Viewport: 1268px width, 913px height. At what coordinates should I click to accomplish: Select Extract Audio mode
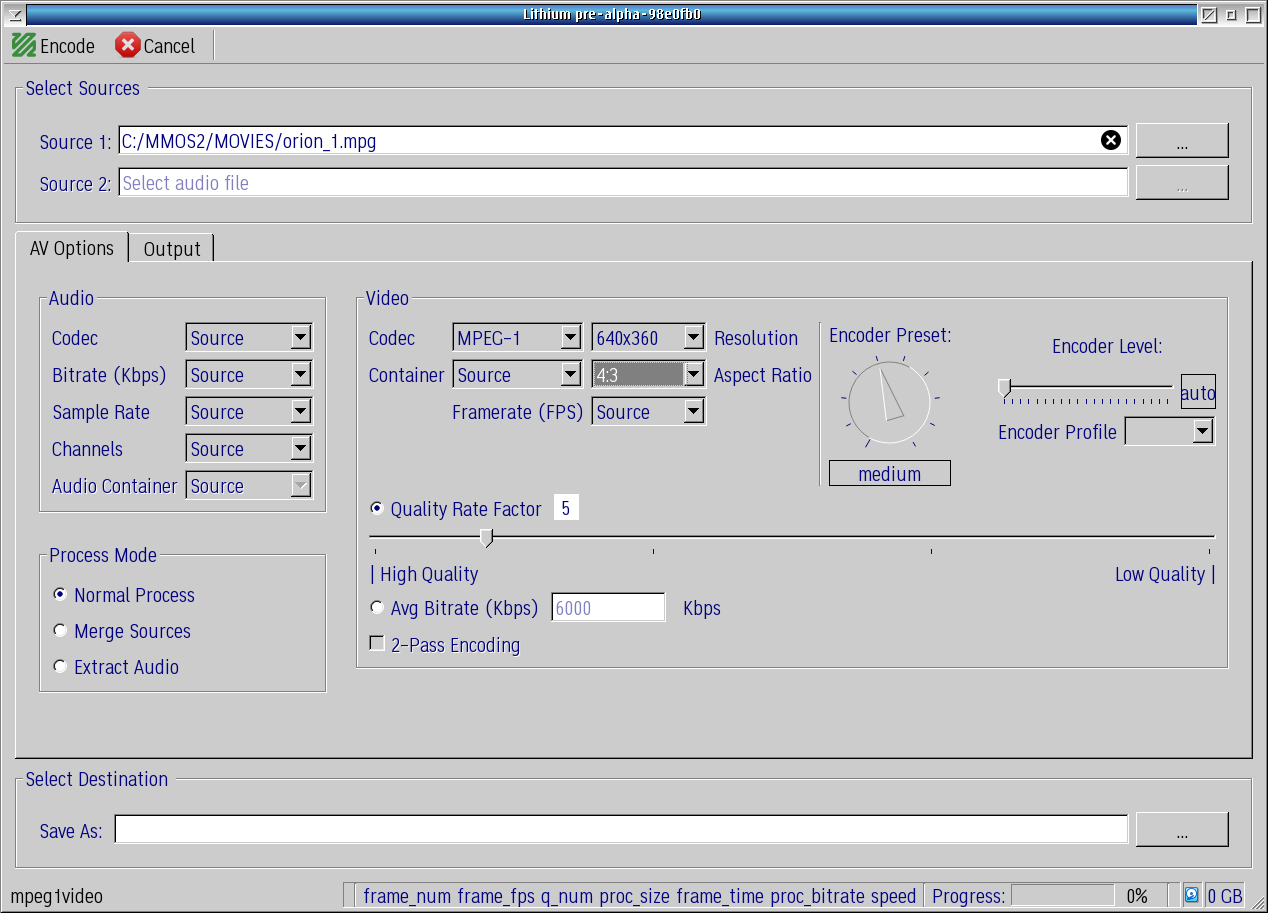pos(60,667)
